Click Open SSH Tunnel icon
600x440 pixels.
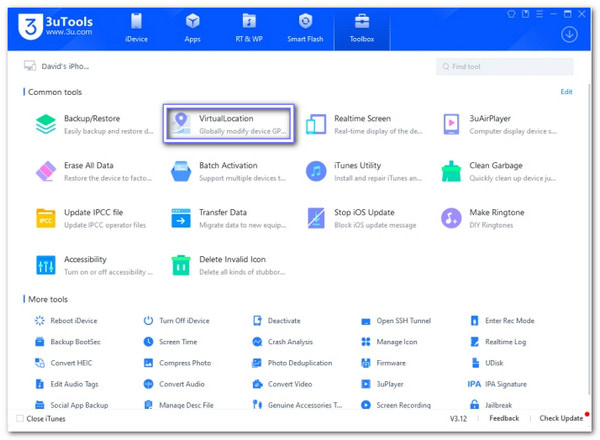point(366,321)
